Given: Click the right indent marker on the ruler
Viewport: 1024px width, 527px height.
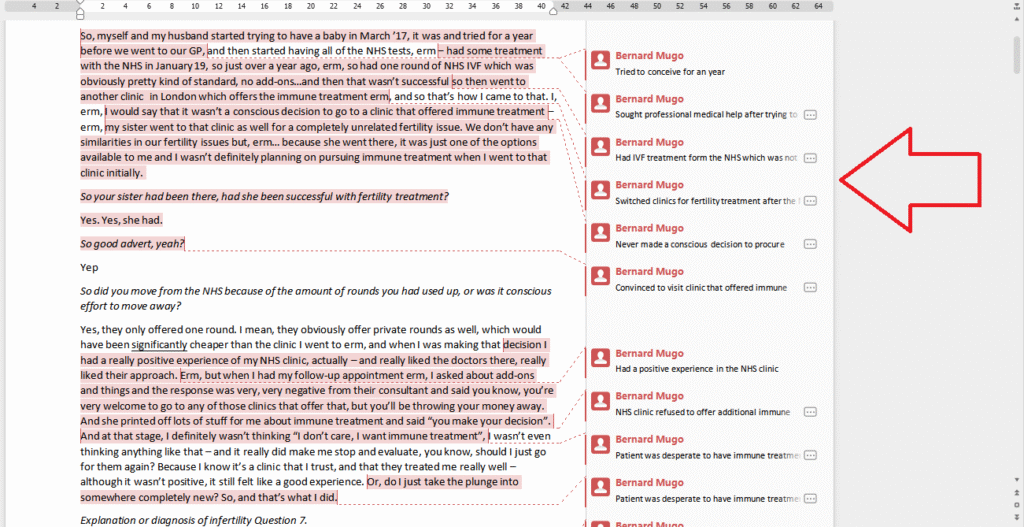Looking at the screenshot, I should point(553,11).
